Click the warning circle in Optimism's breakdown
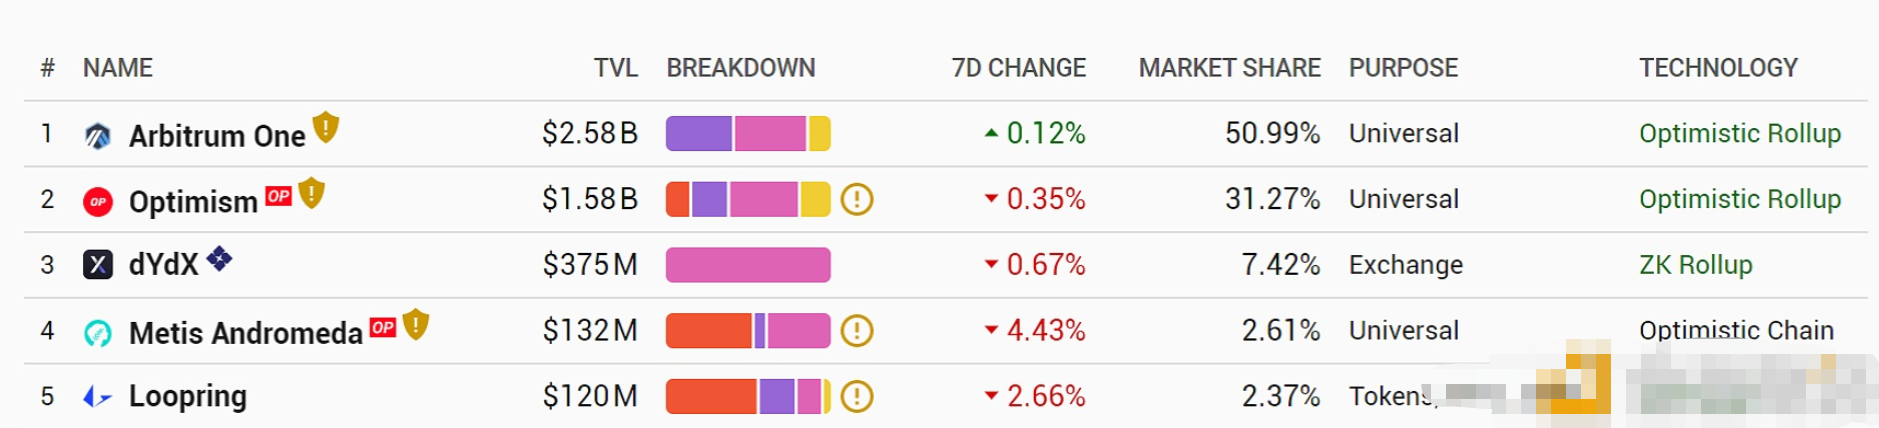 [x=857, y=199]
